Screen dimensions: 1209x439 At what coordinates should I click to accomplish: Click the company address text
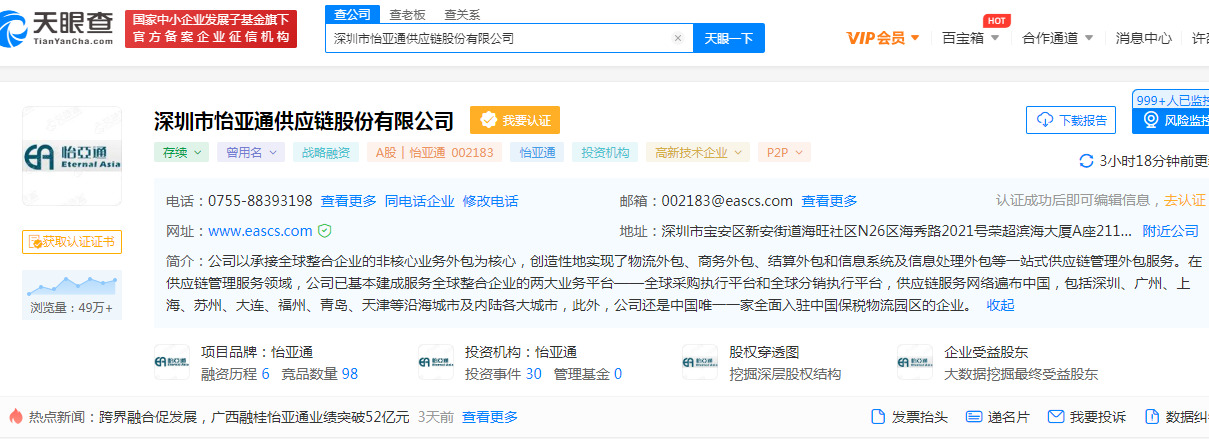(x=897, y=231)
